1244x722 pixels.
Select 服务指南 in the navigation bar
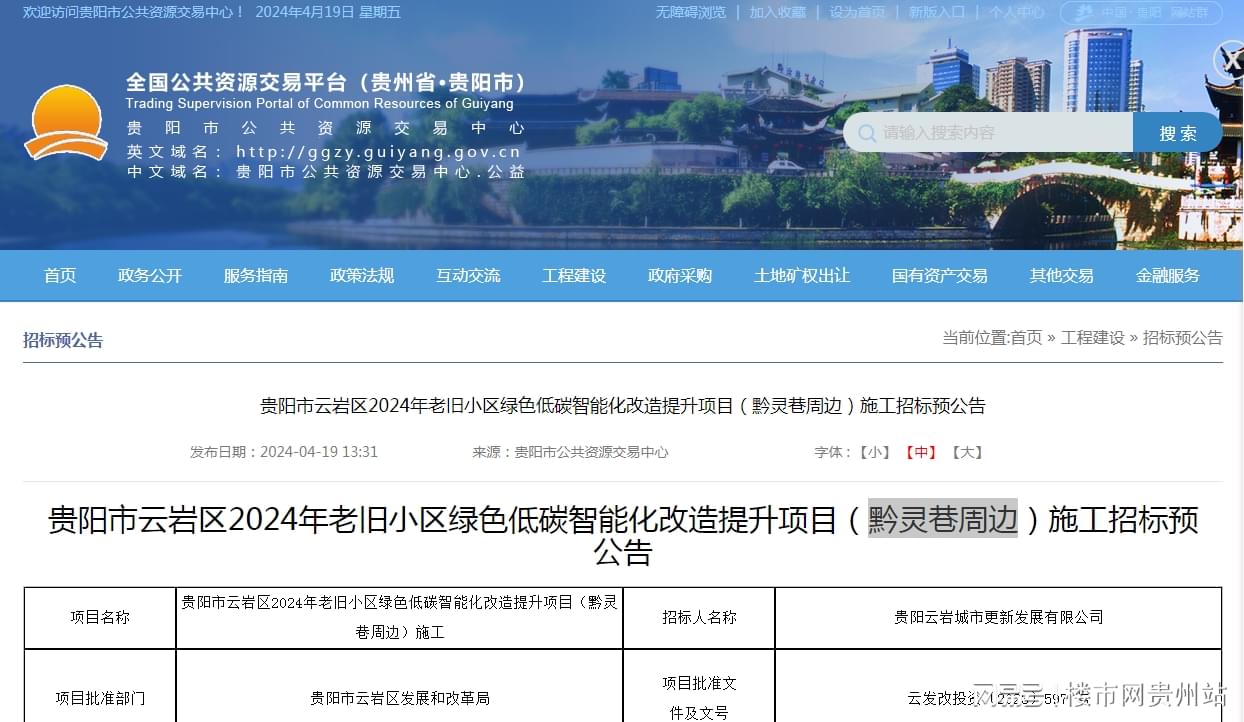click(x=256, y=276)
